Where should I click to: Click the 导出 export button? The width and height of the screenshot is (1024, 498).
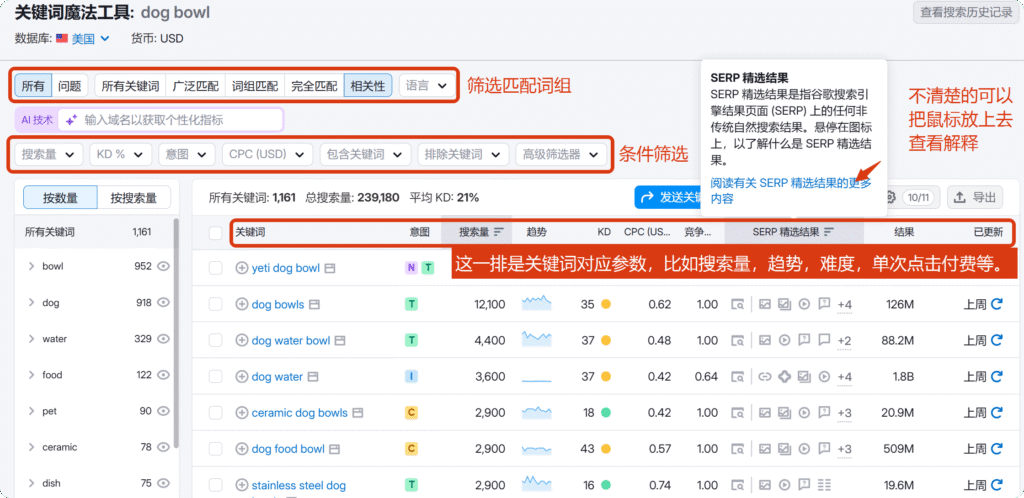[975, 197]
